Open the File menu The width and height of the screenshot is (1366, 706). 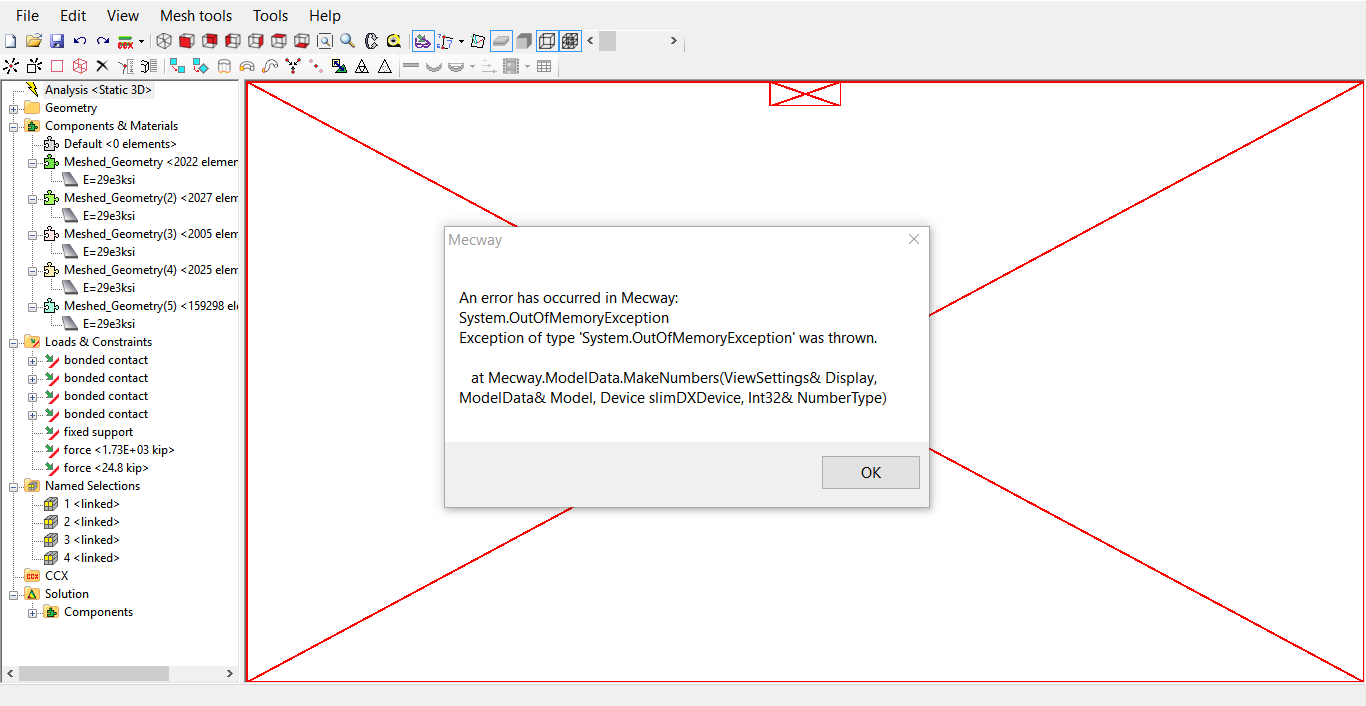point(28,16)
